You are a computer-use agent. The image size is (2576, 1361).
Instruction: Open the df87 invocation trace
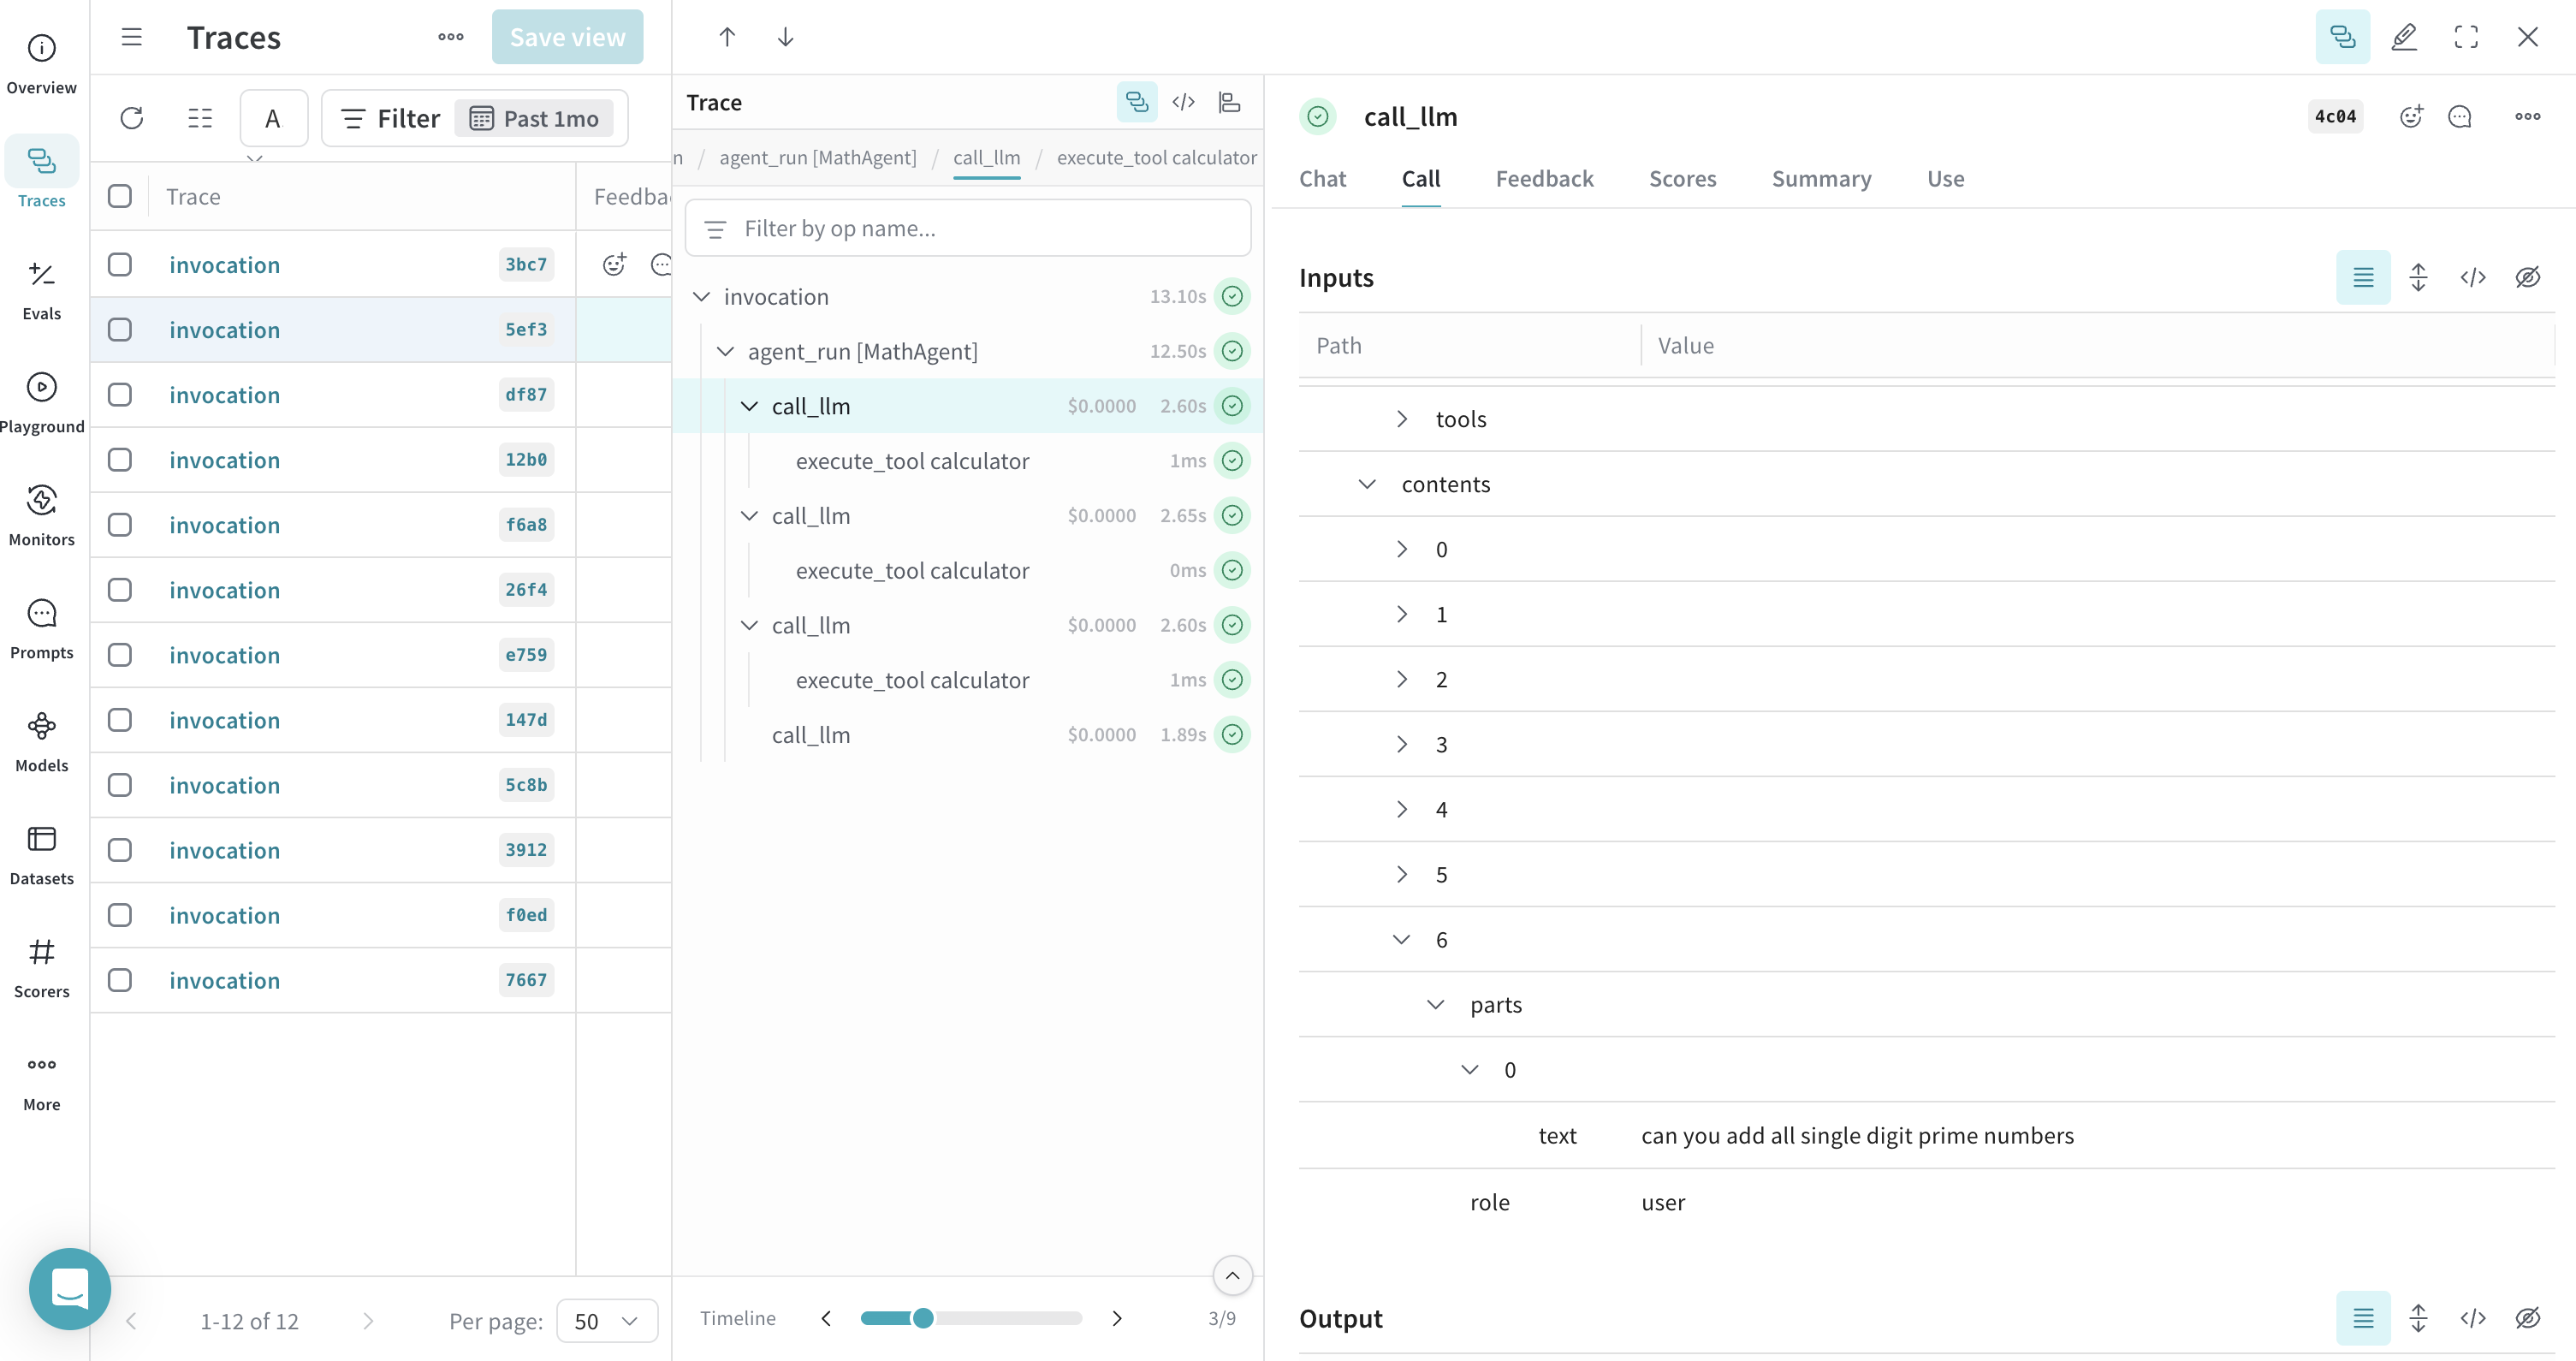click(x=224, y=395)
